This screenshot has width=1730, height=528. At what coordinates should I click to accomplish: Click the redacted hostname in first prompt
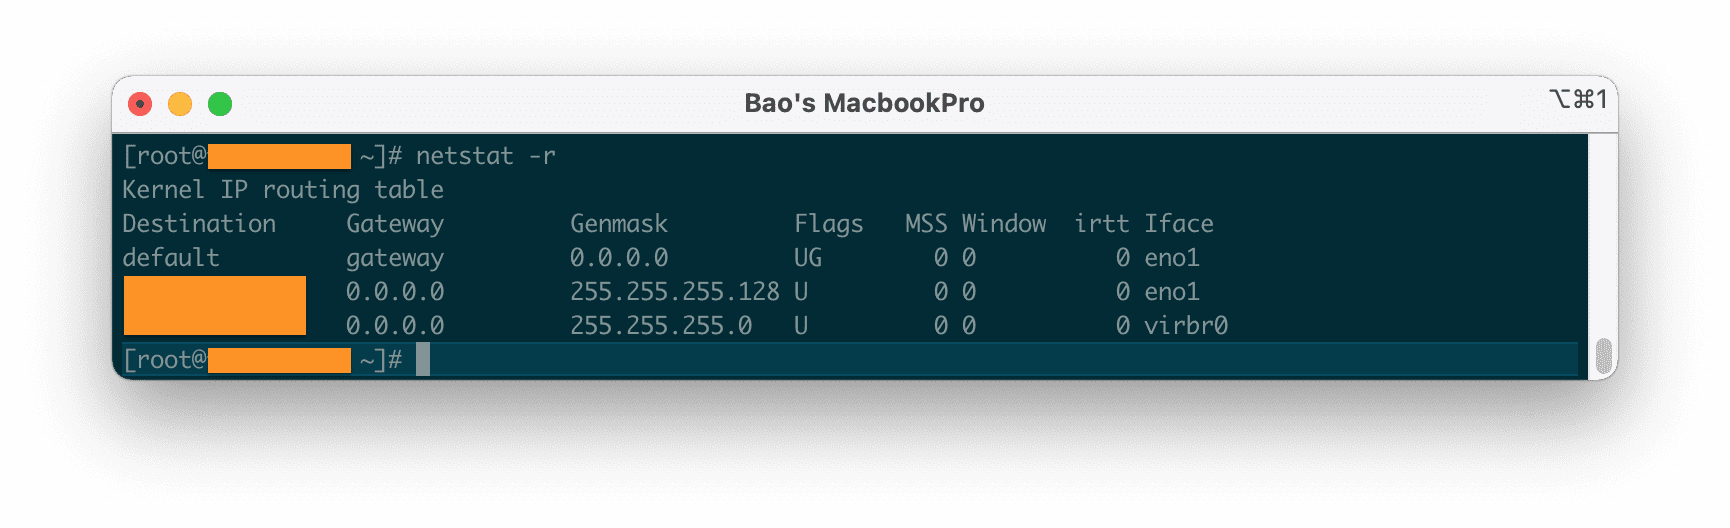click(x=279, y=157)
